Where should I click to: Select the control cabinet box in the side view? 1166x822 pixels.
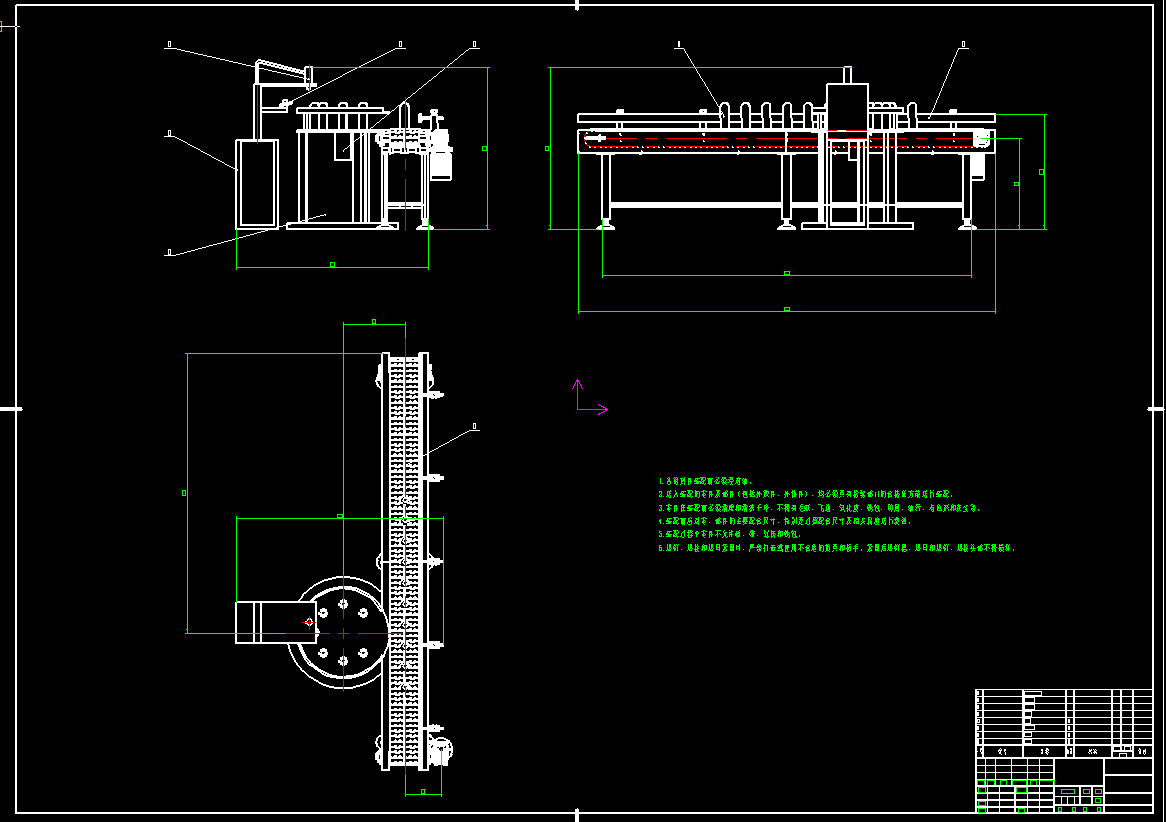(257, 184)
